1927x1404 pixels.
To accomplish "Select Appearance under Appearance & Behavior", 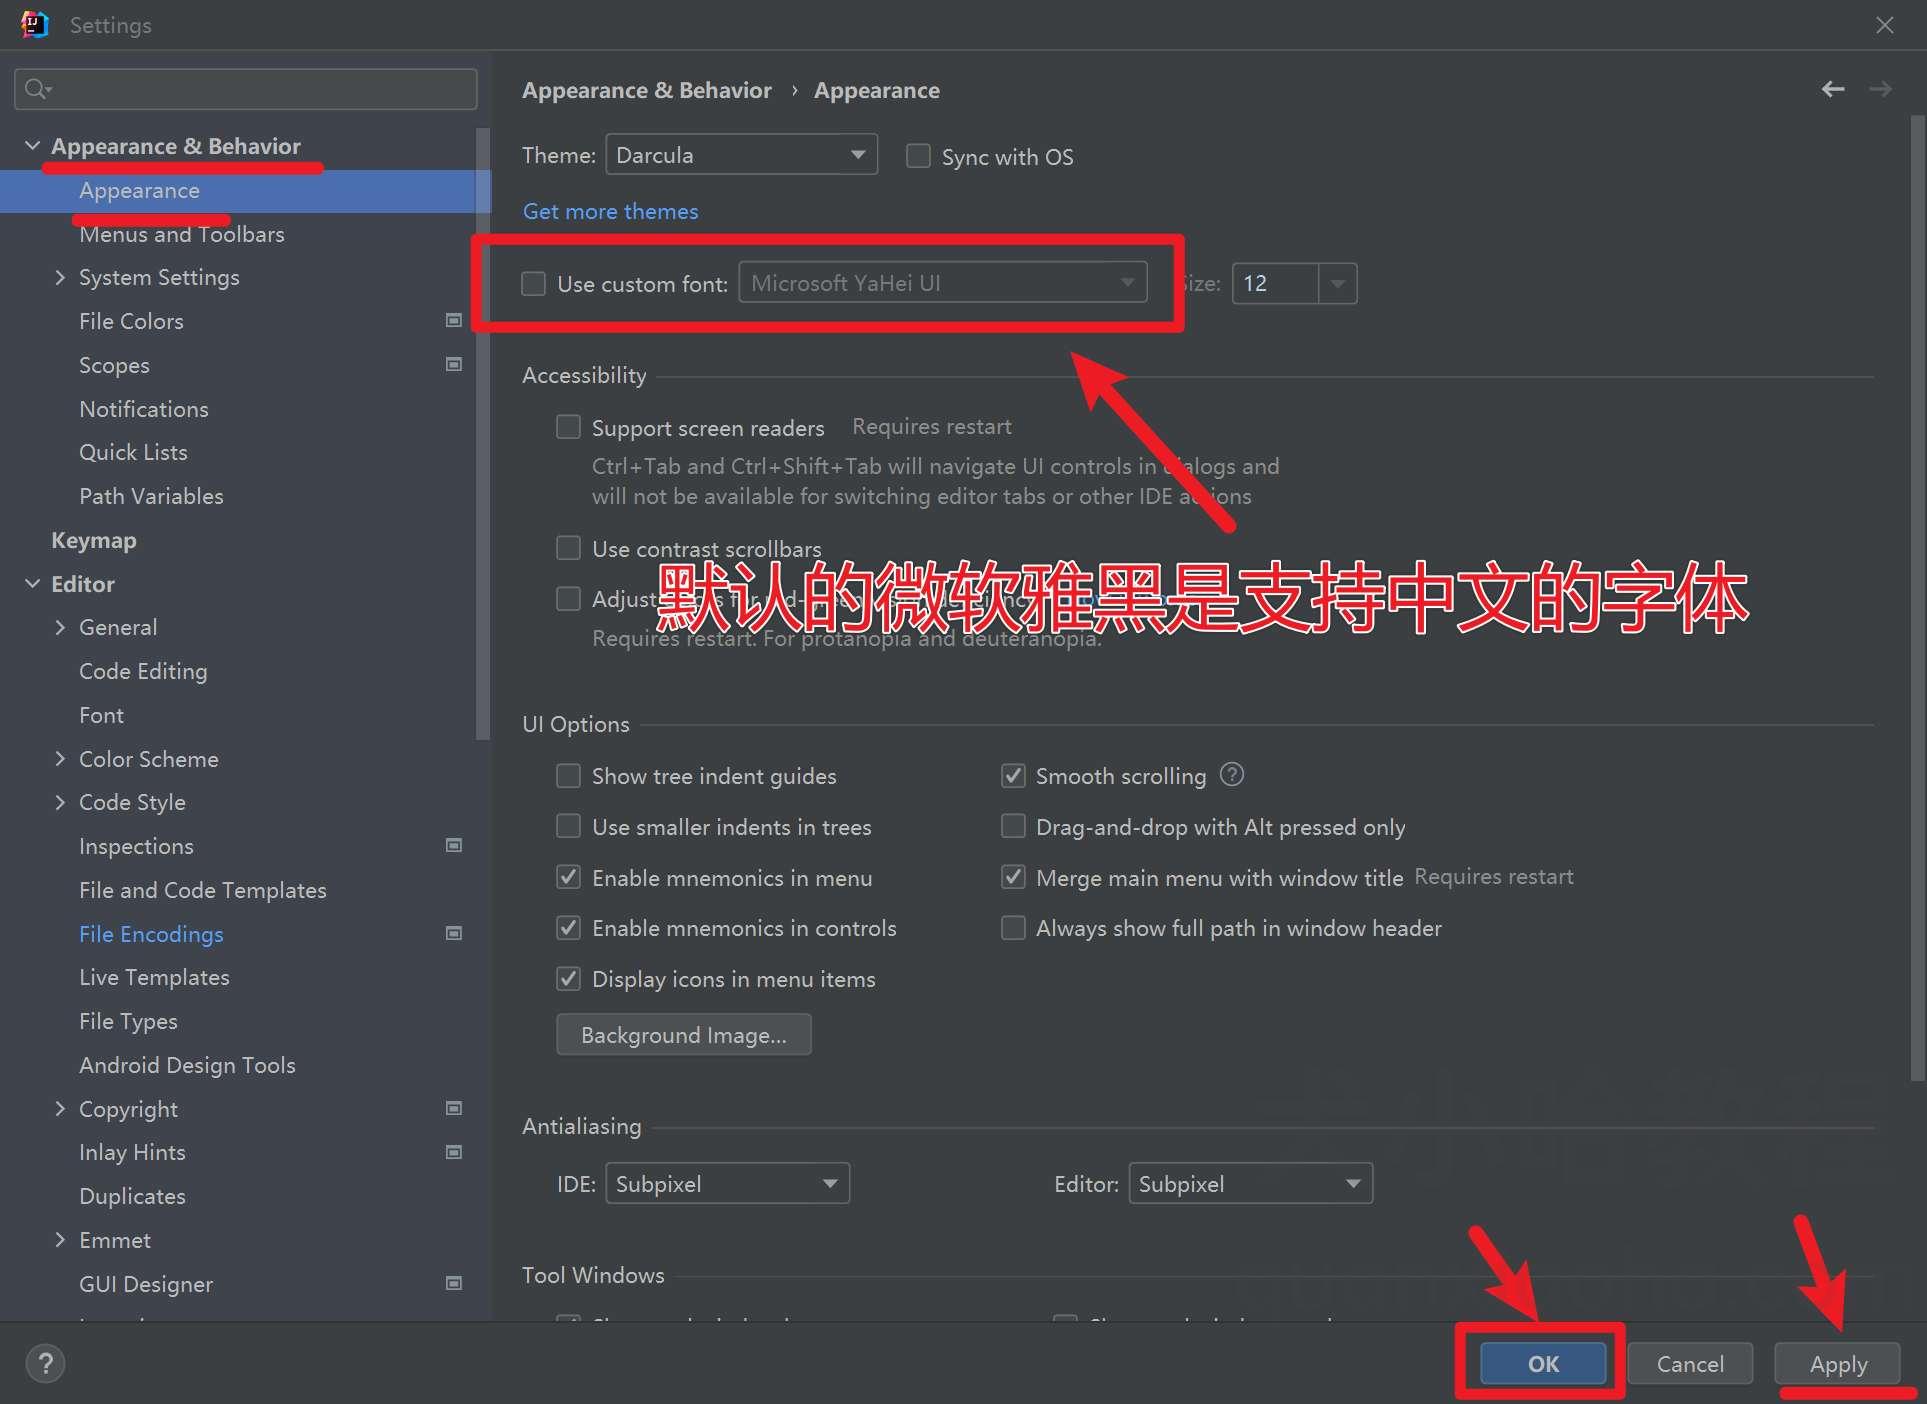I will click(139, 189).
